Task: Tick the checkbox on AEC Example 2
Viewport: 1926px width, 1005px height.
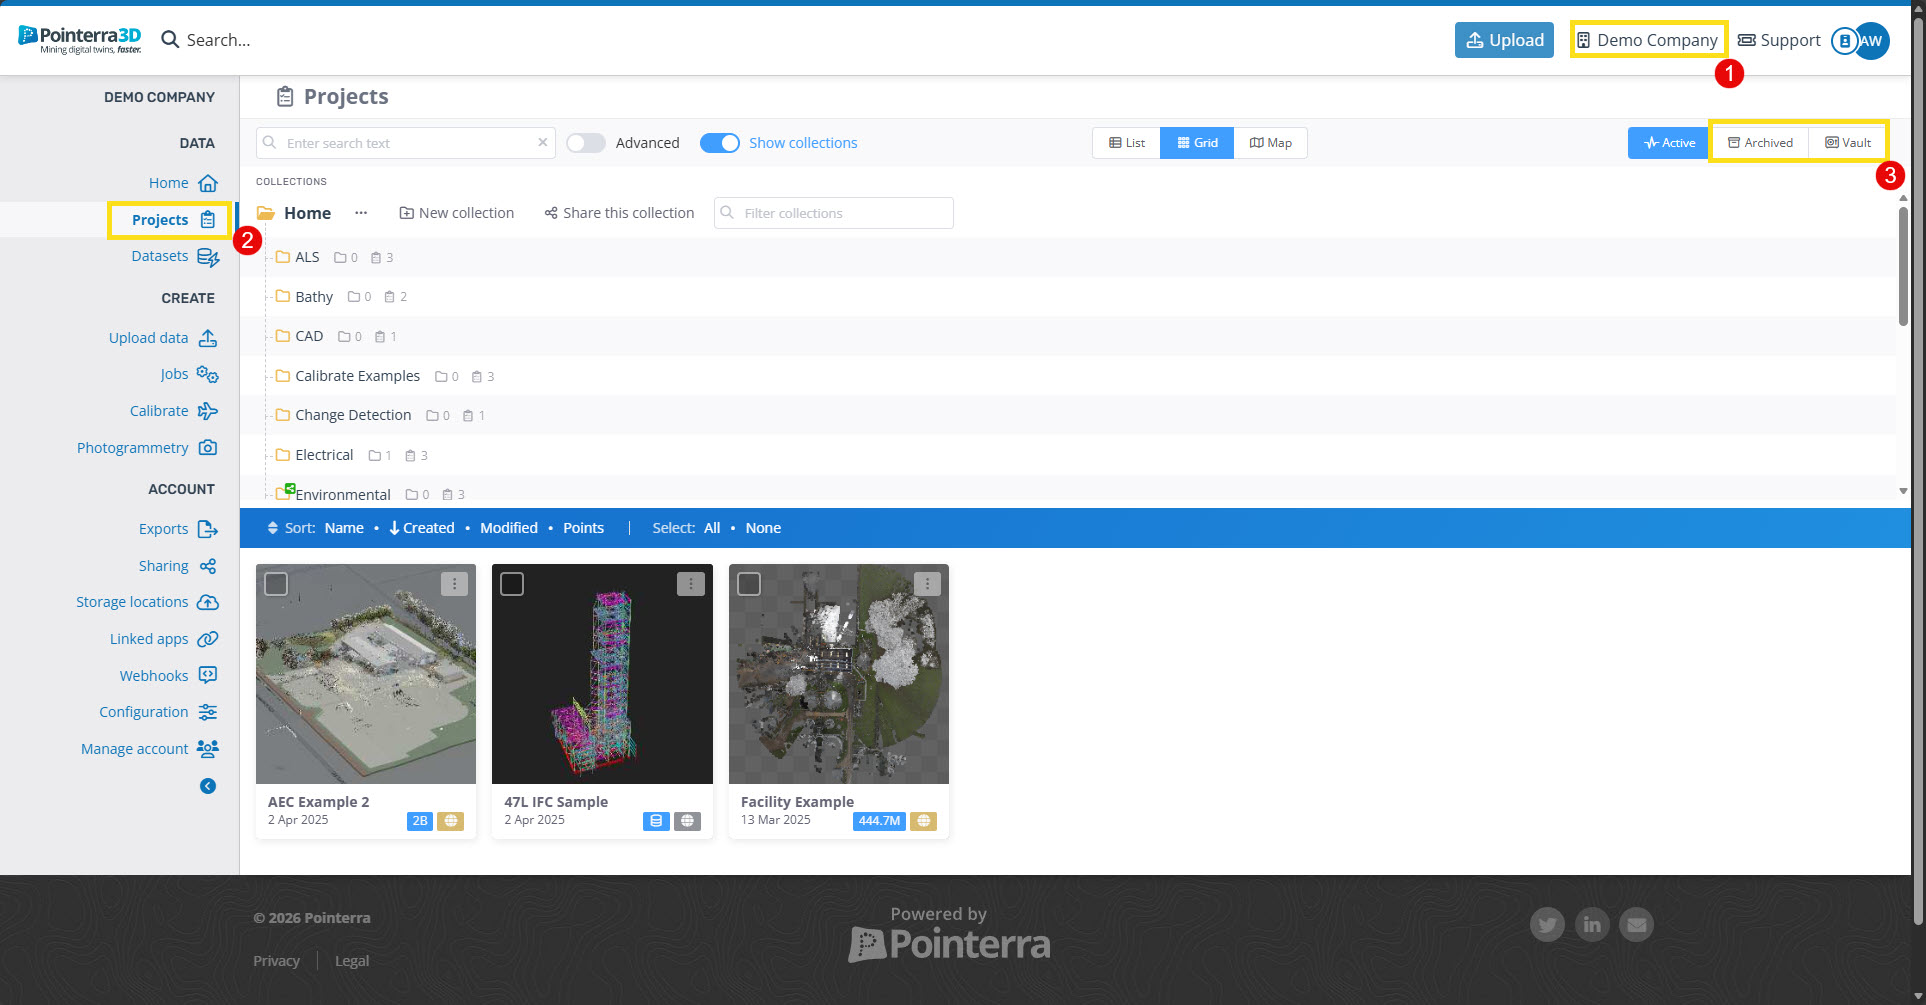Action: [276, 584]
